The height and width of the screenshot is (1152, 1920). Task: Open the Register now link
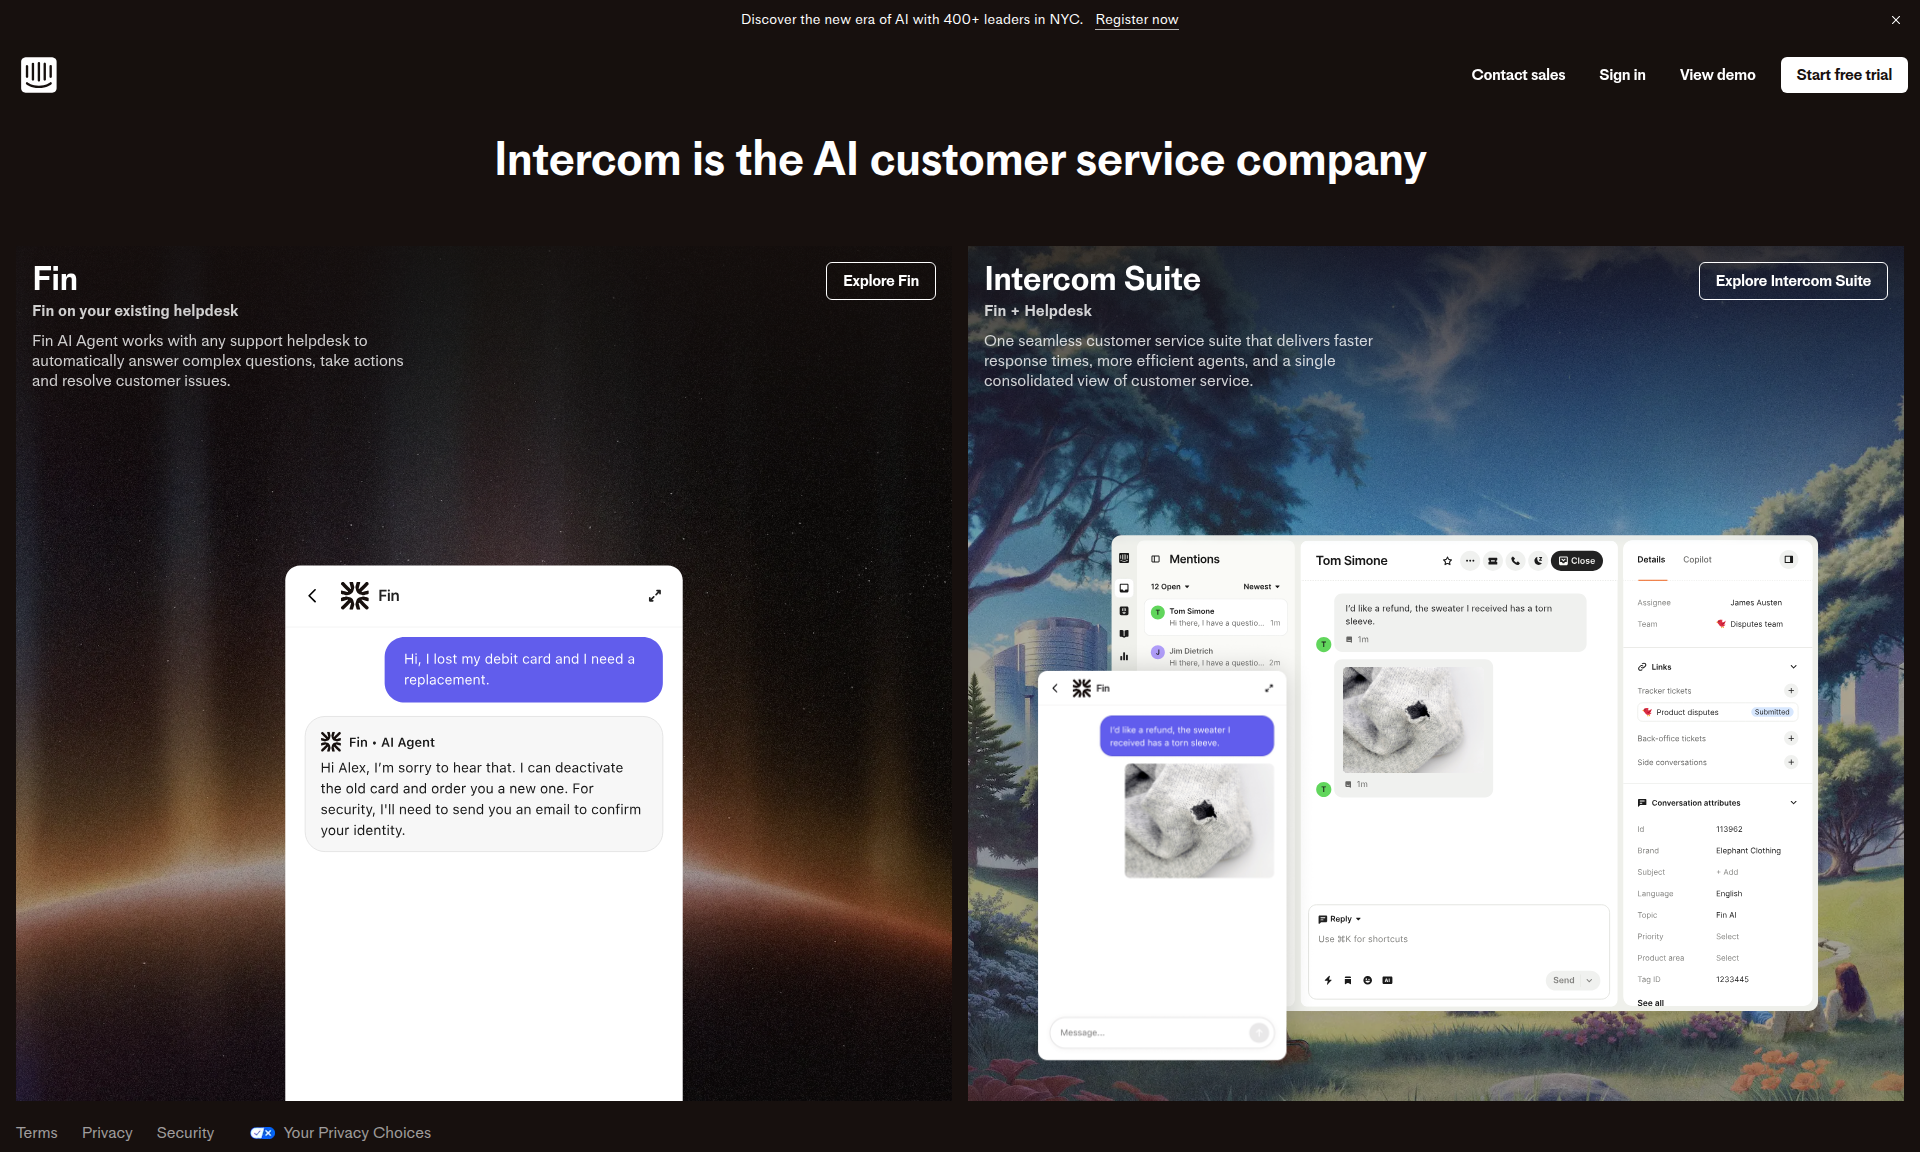coord(1137,20)
